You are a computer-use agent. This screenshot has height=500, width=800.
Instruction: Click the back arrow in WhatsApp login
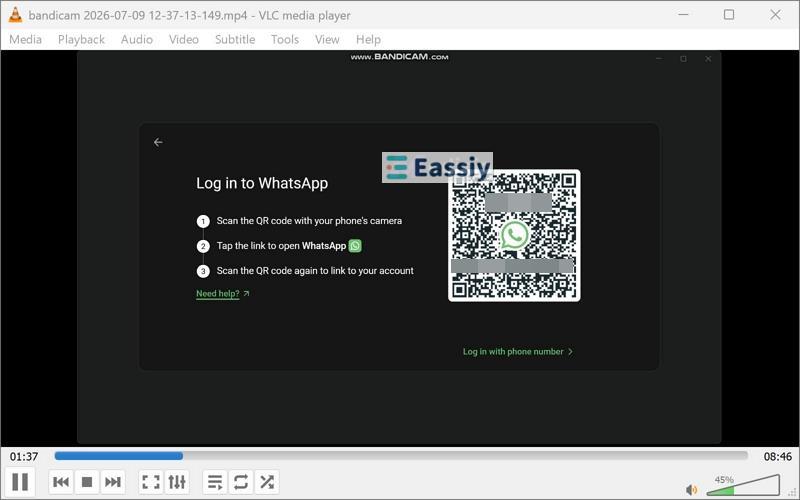tap(158, 142)
